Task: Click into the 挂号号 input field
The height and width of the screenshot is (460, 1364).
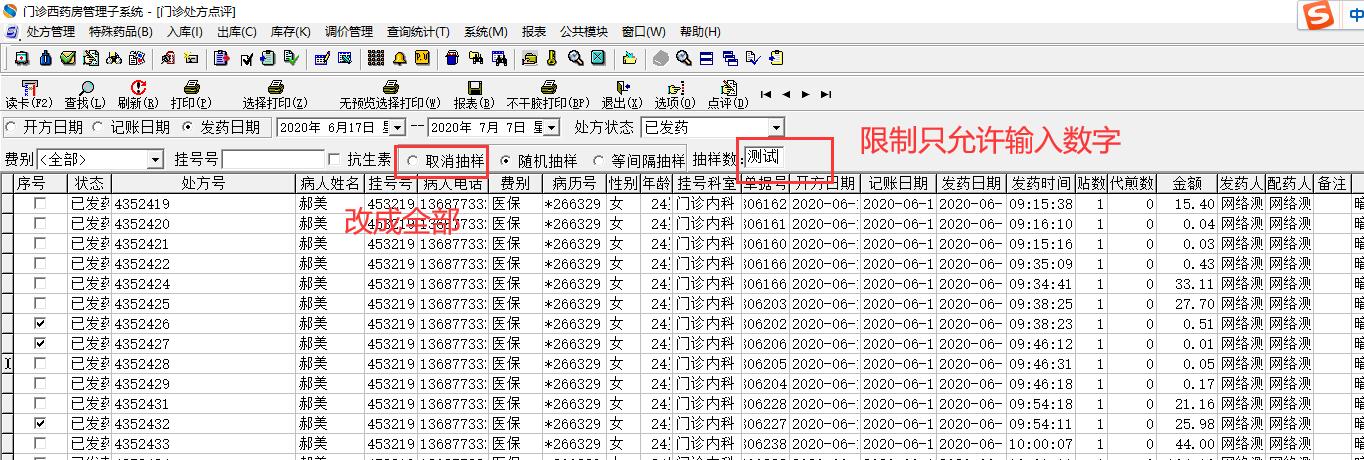Action: click(x=272, y=160)
